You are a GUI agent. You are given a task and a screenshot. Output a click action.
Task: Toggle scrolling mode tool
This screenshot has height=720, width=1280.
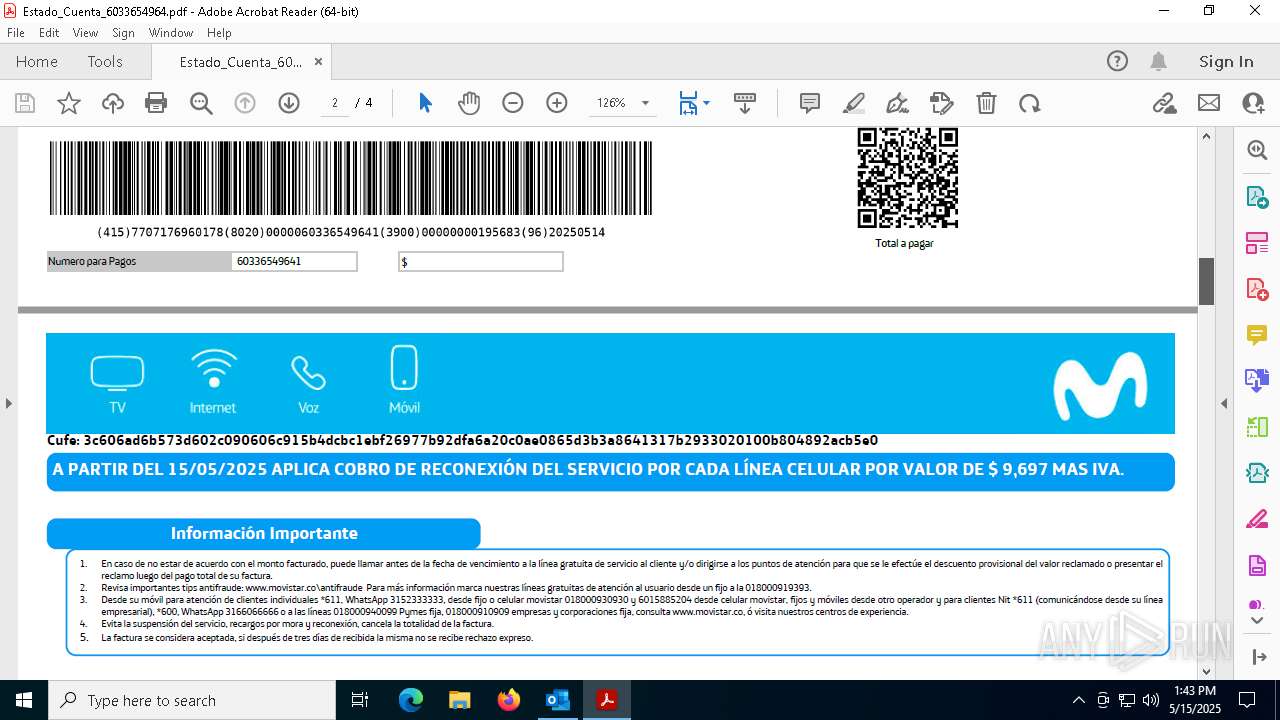[744, 103]
